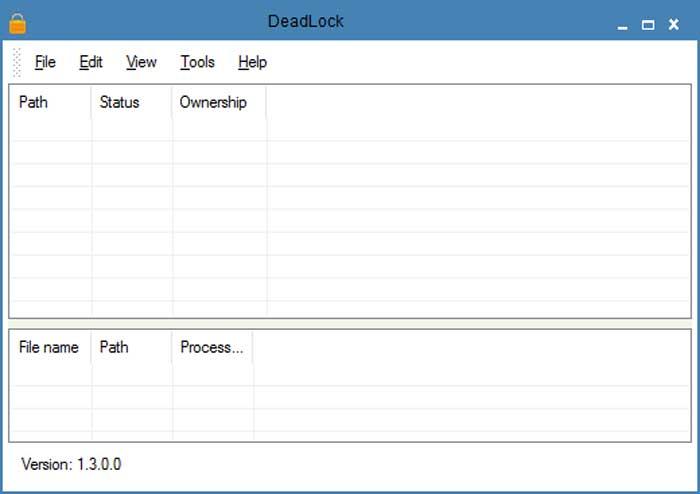Image resolution: width=700 pixels, height=494 pixels.
Task: Open the File menu
Action: point(45,62)
